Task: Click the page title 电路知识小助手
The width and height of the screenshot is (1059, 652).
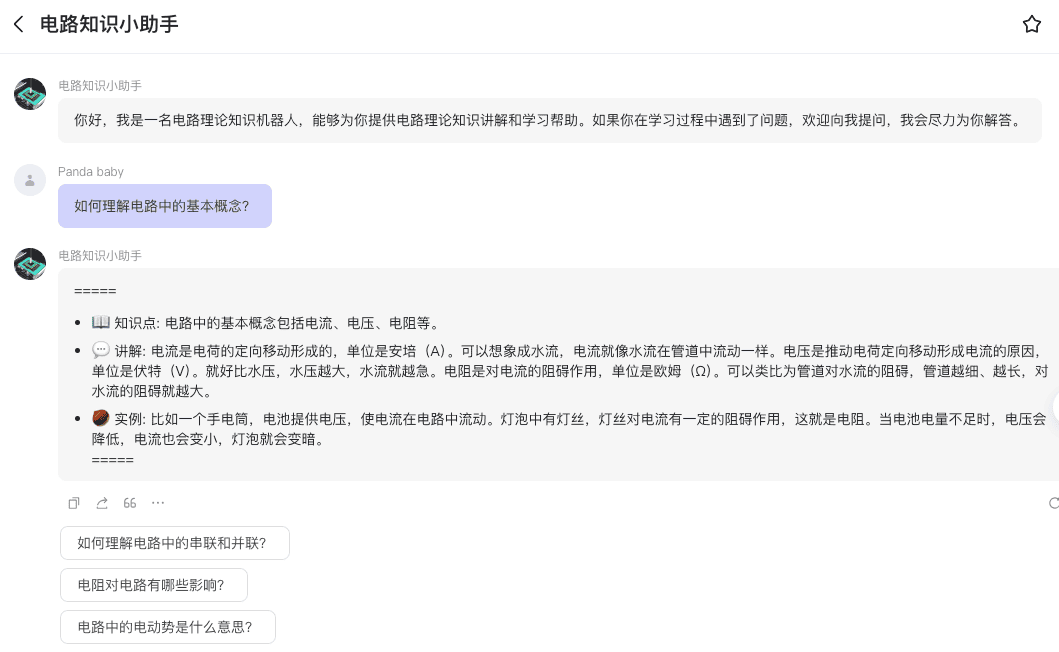Action: pyautogui.click(x=109, y=25)
